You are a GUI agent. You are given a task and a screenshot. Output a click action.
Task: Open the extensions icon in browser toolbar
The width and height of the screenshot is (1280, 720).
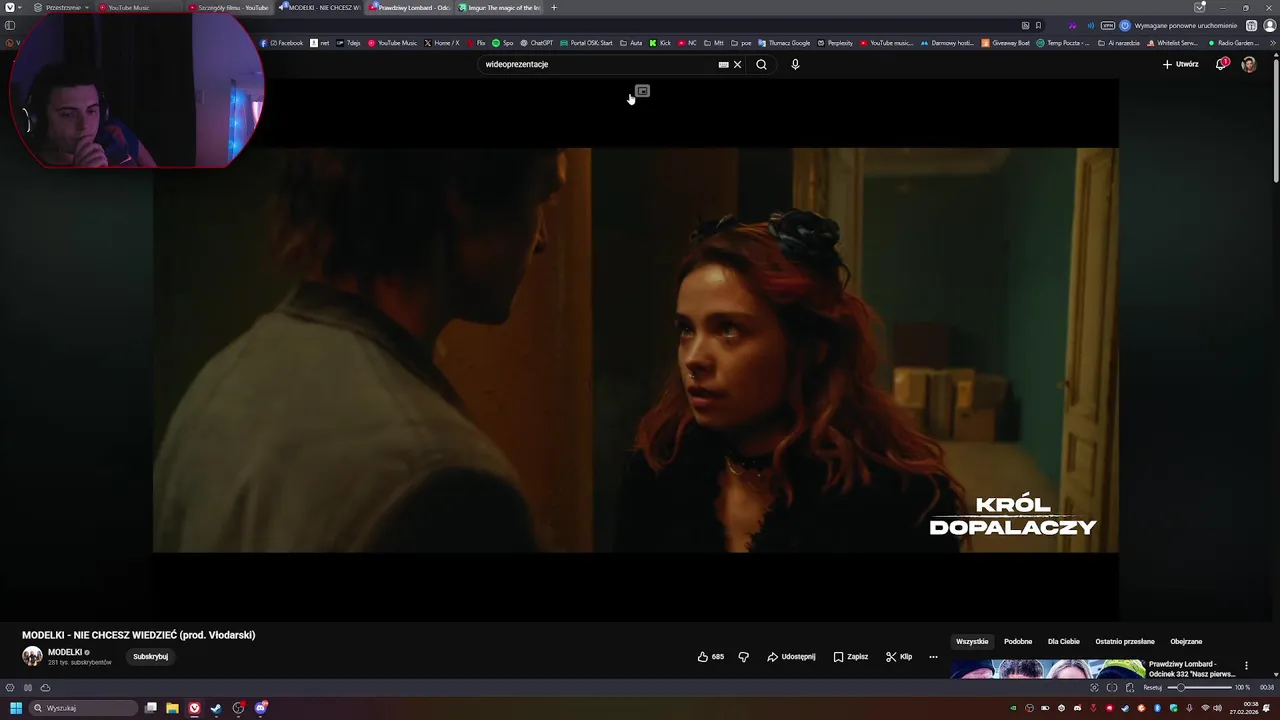[1251, 25]
